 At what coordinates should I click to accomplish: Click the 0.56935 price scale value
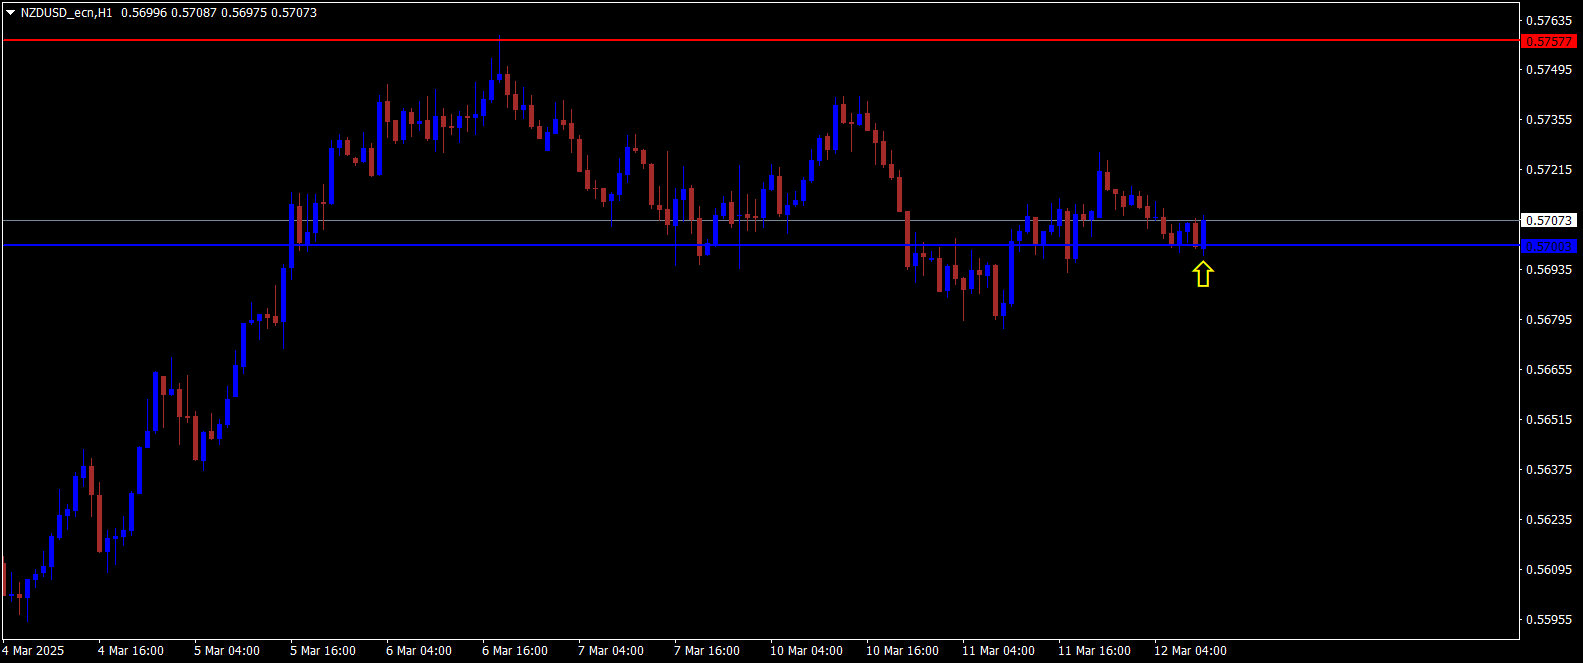1548,270
